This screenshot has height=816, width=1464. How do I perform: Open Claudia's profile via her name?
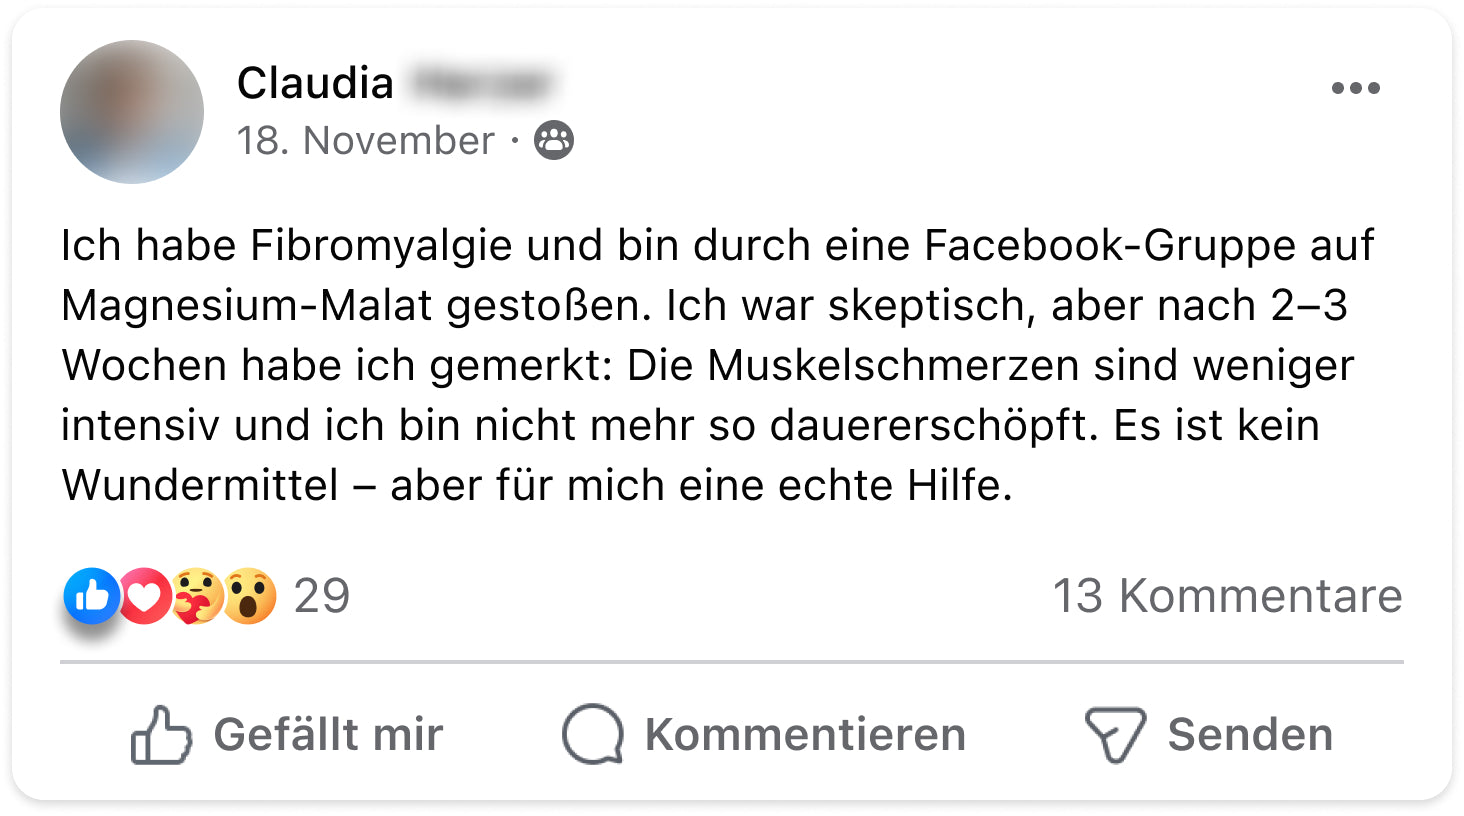[315, 83]
